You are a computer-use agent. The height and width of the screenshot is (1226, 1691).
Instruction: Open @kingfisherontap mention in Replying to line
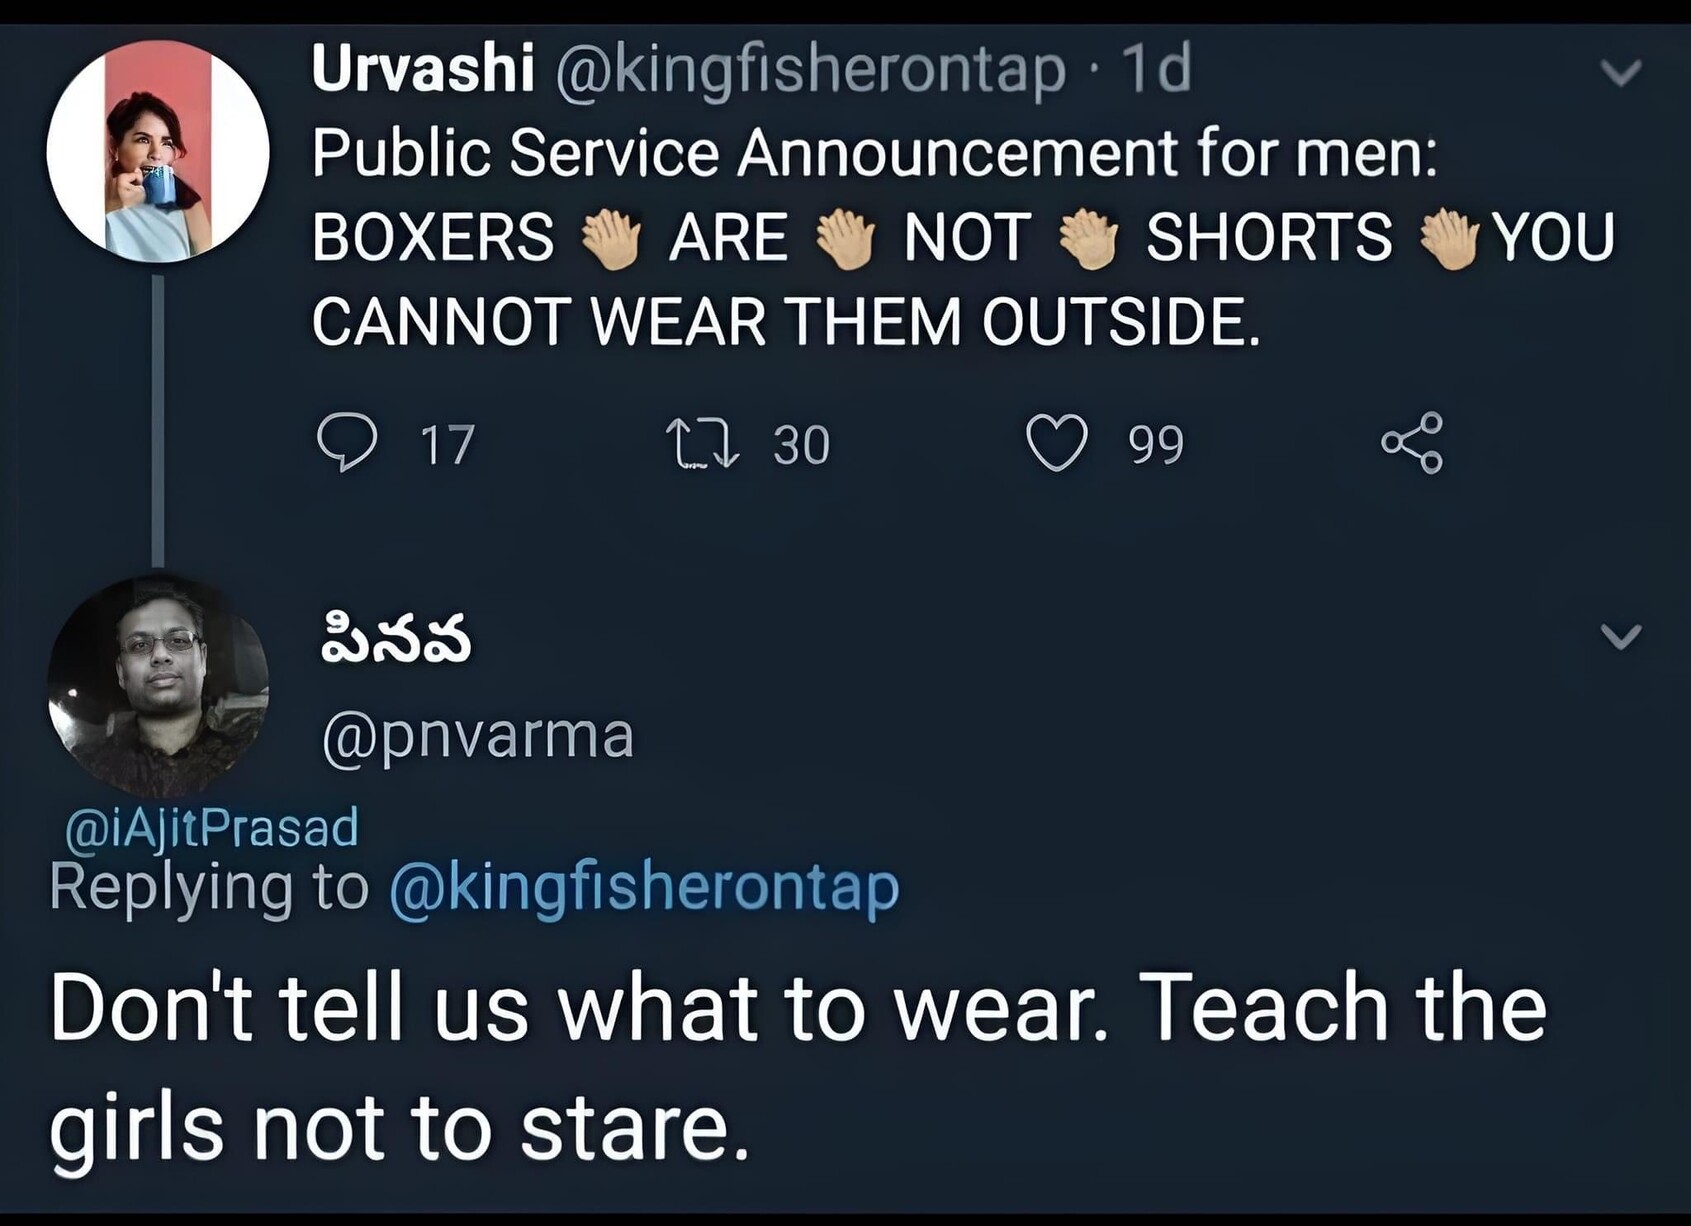pyautogui.click(x=644, y=886)
